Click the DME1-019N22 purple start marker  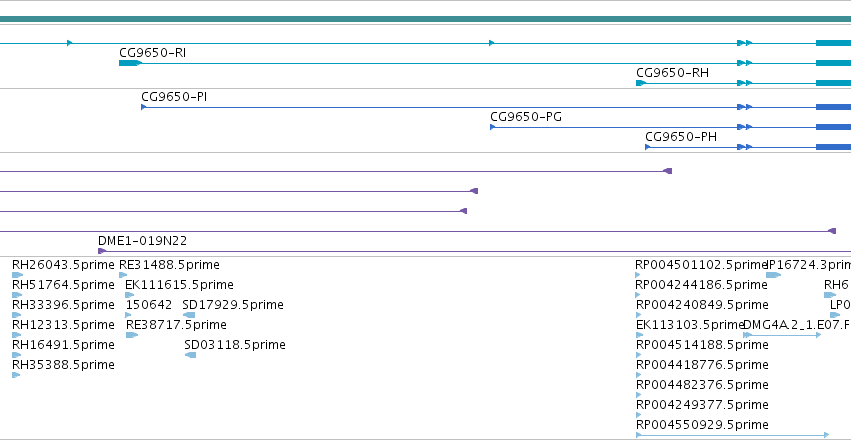(x=101, y=251)
